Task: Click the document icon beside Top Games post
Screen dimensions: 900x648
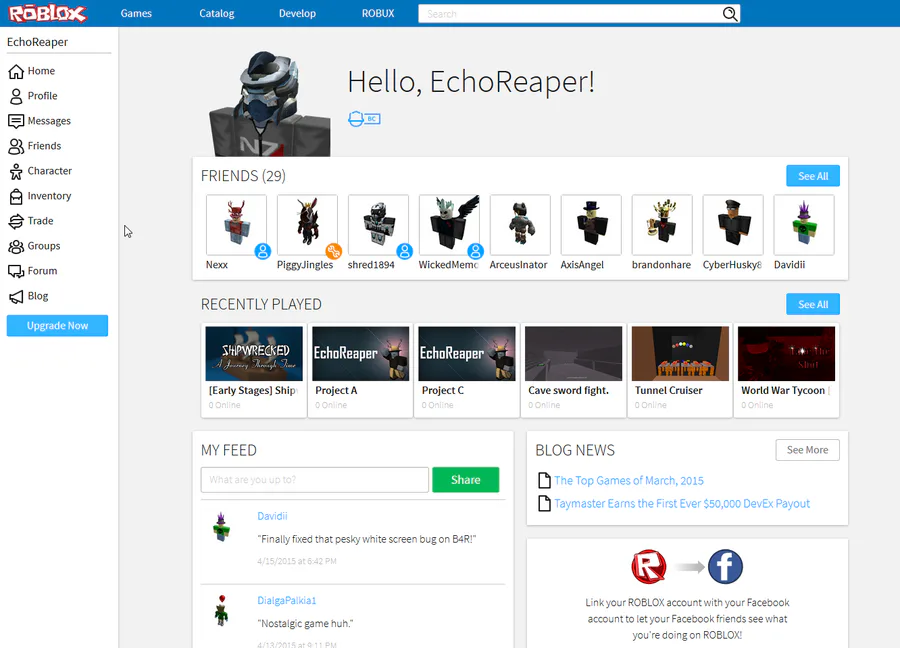Action: pyautogui.click(x=544, y=480)
